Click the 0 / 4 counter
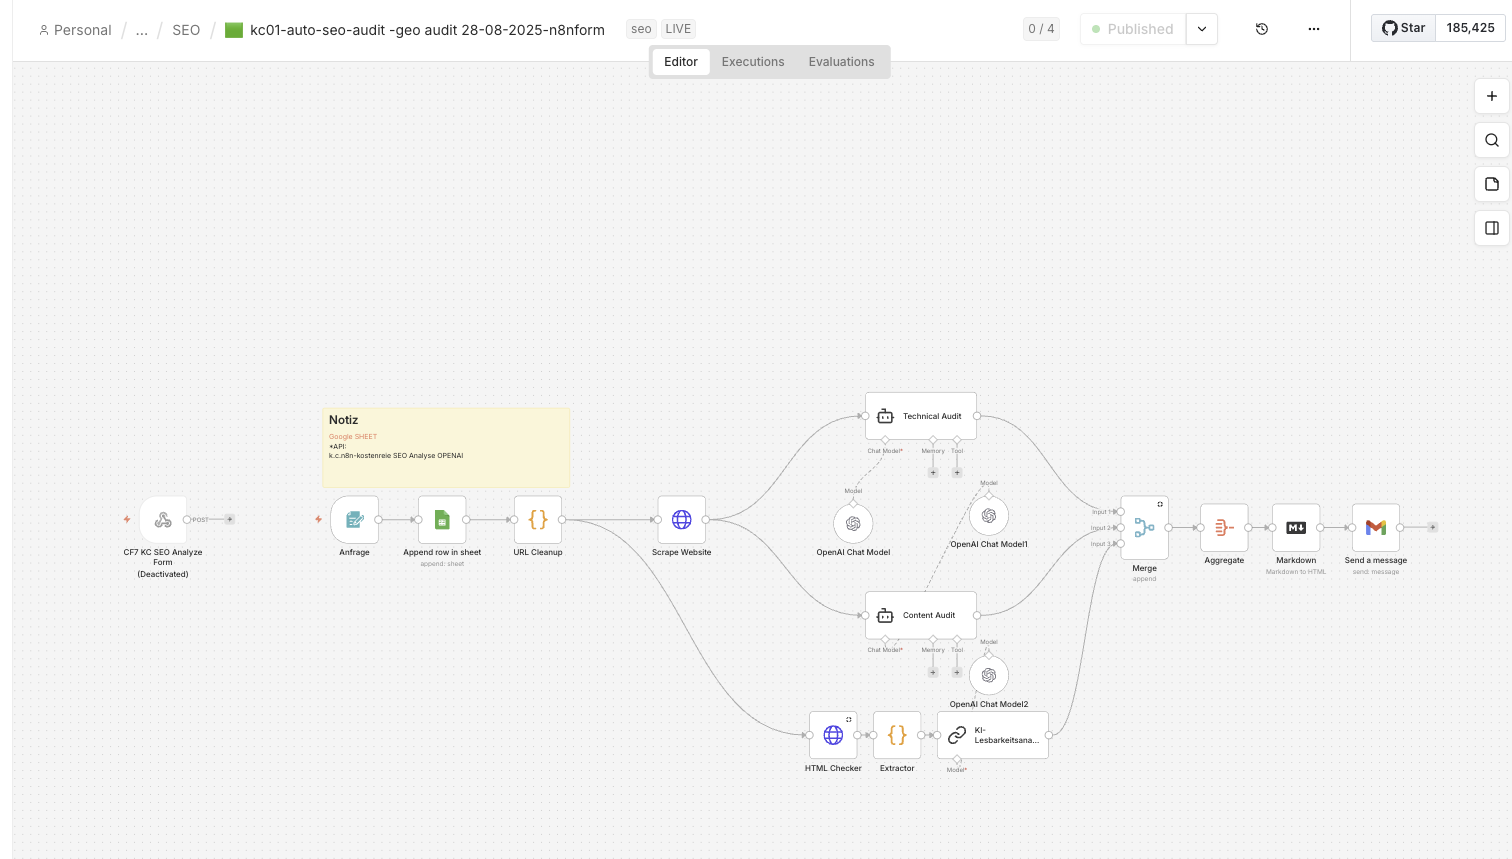The height and width of the screenshot is (859, 1512). (1041, 29)
